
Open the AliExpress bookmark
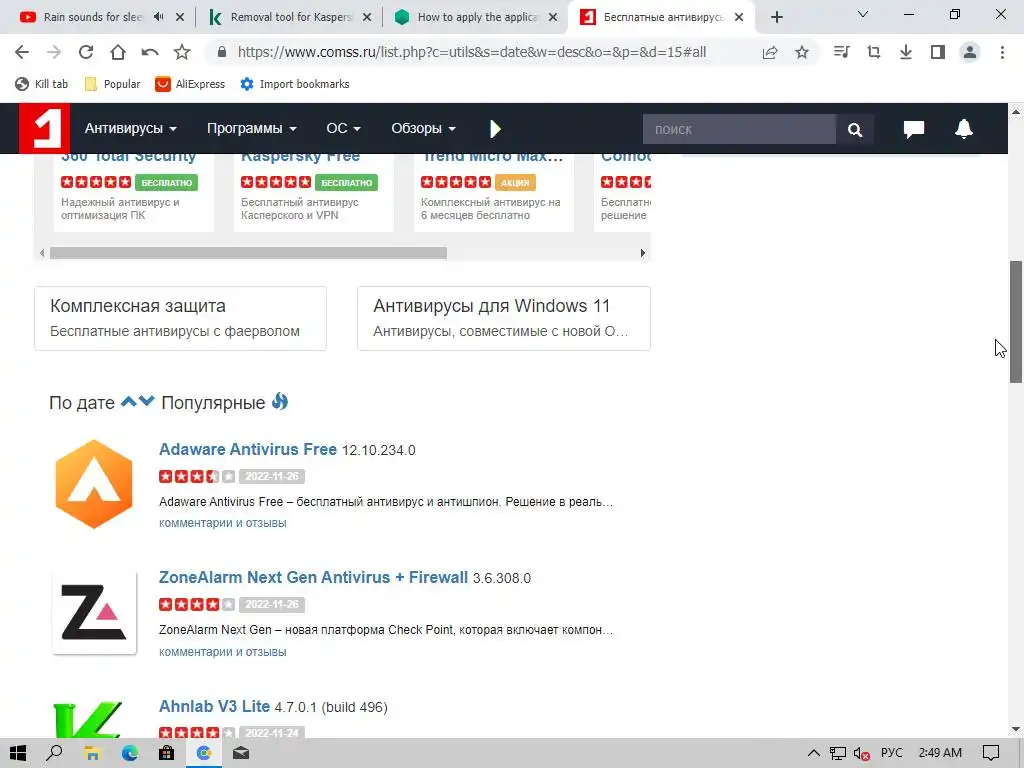coord(190,84)
